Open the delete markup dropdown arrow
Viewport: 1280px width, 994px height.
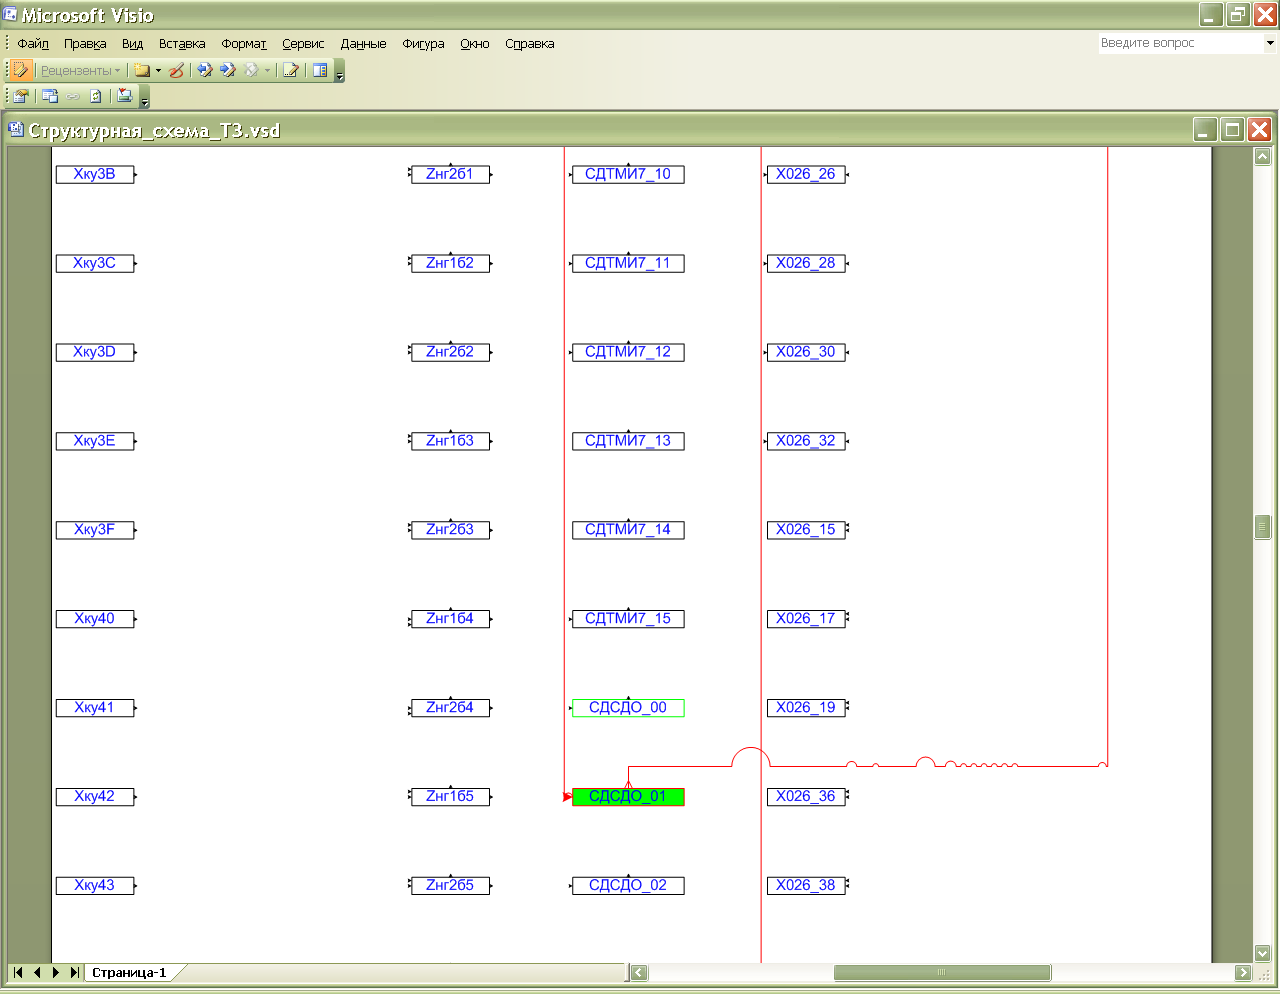(x=267, y=70)
